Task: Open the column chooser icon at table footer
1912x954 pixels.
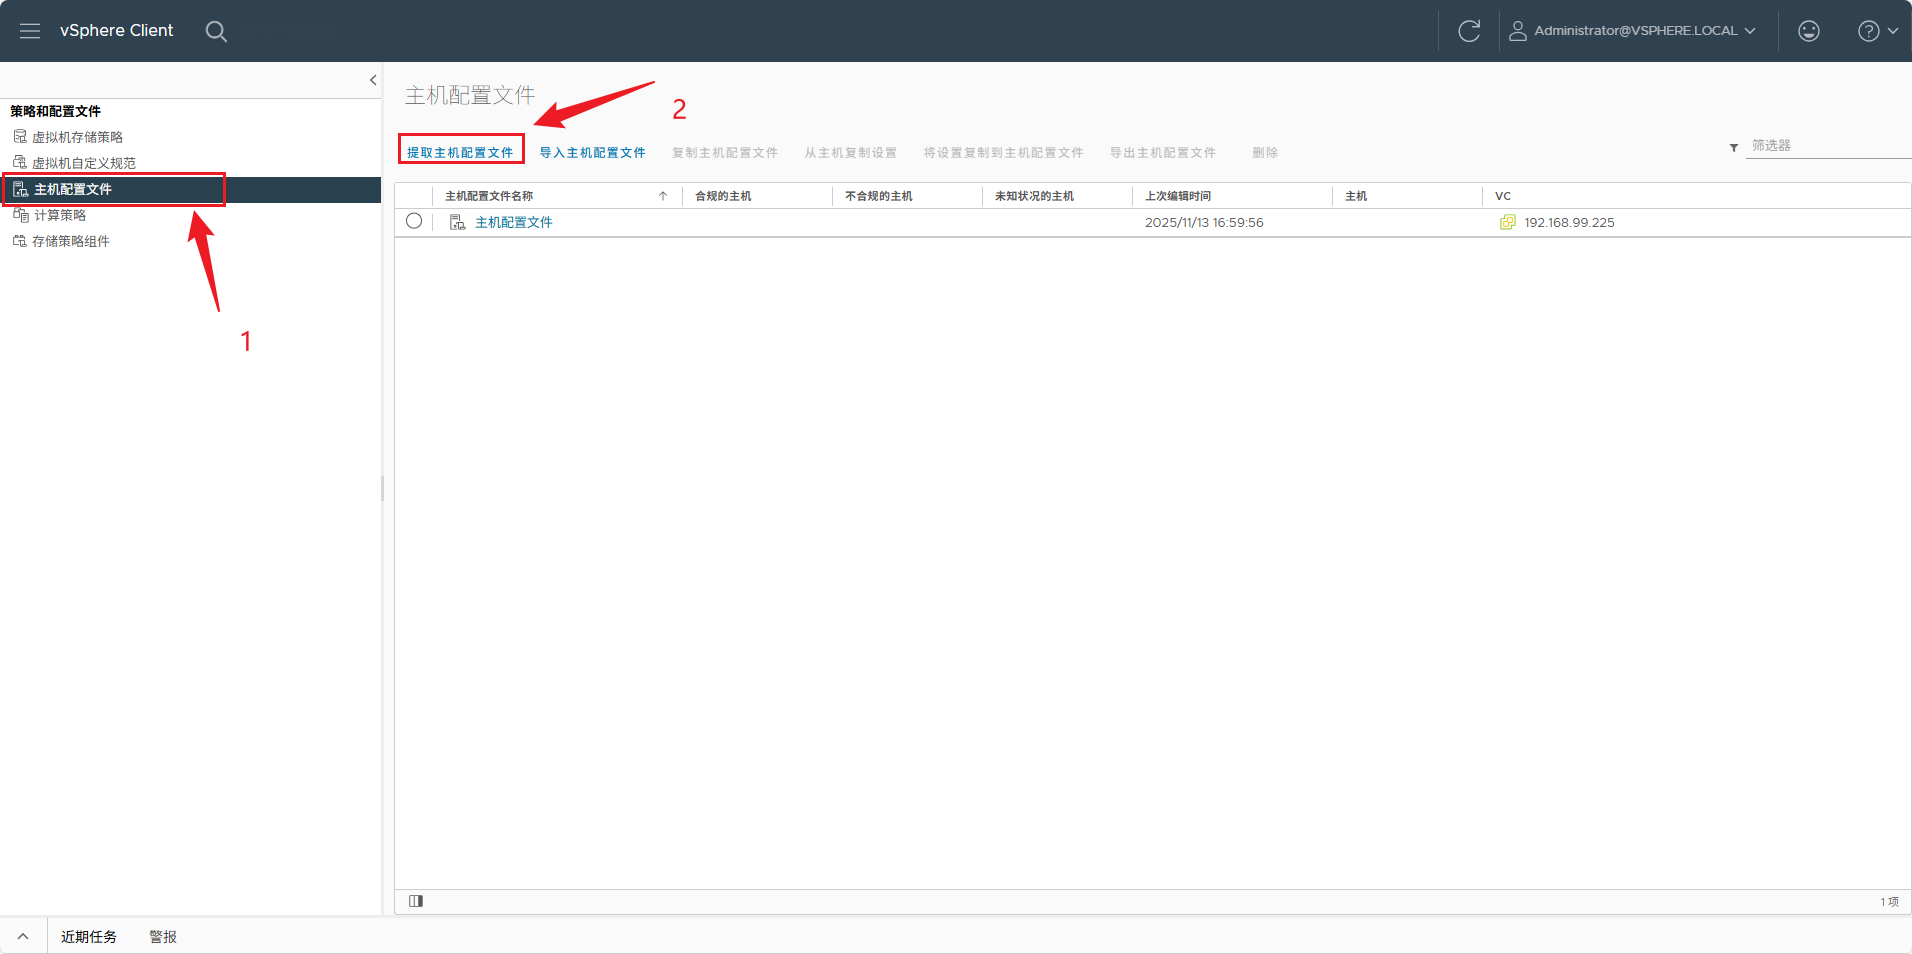Action: [x=416, y=901]
